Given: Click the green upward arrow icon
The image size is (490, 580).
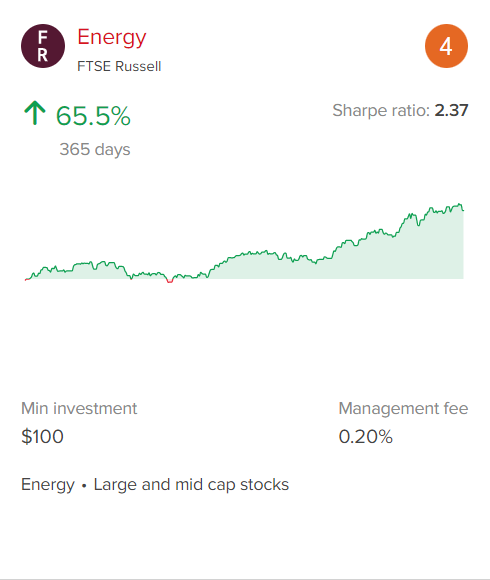Looking at the screenshot, I should coord(35,113).
